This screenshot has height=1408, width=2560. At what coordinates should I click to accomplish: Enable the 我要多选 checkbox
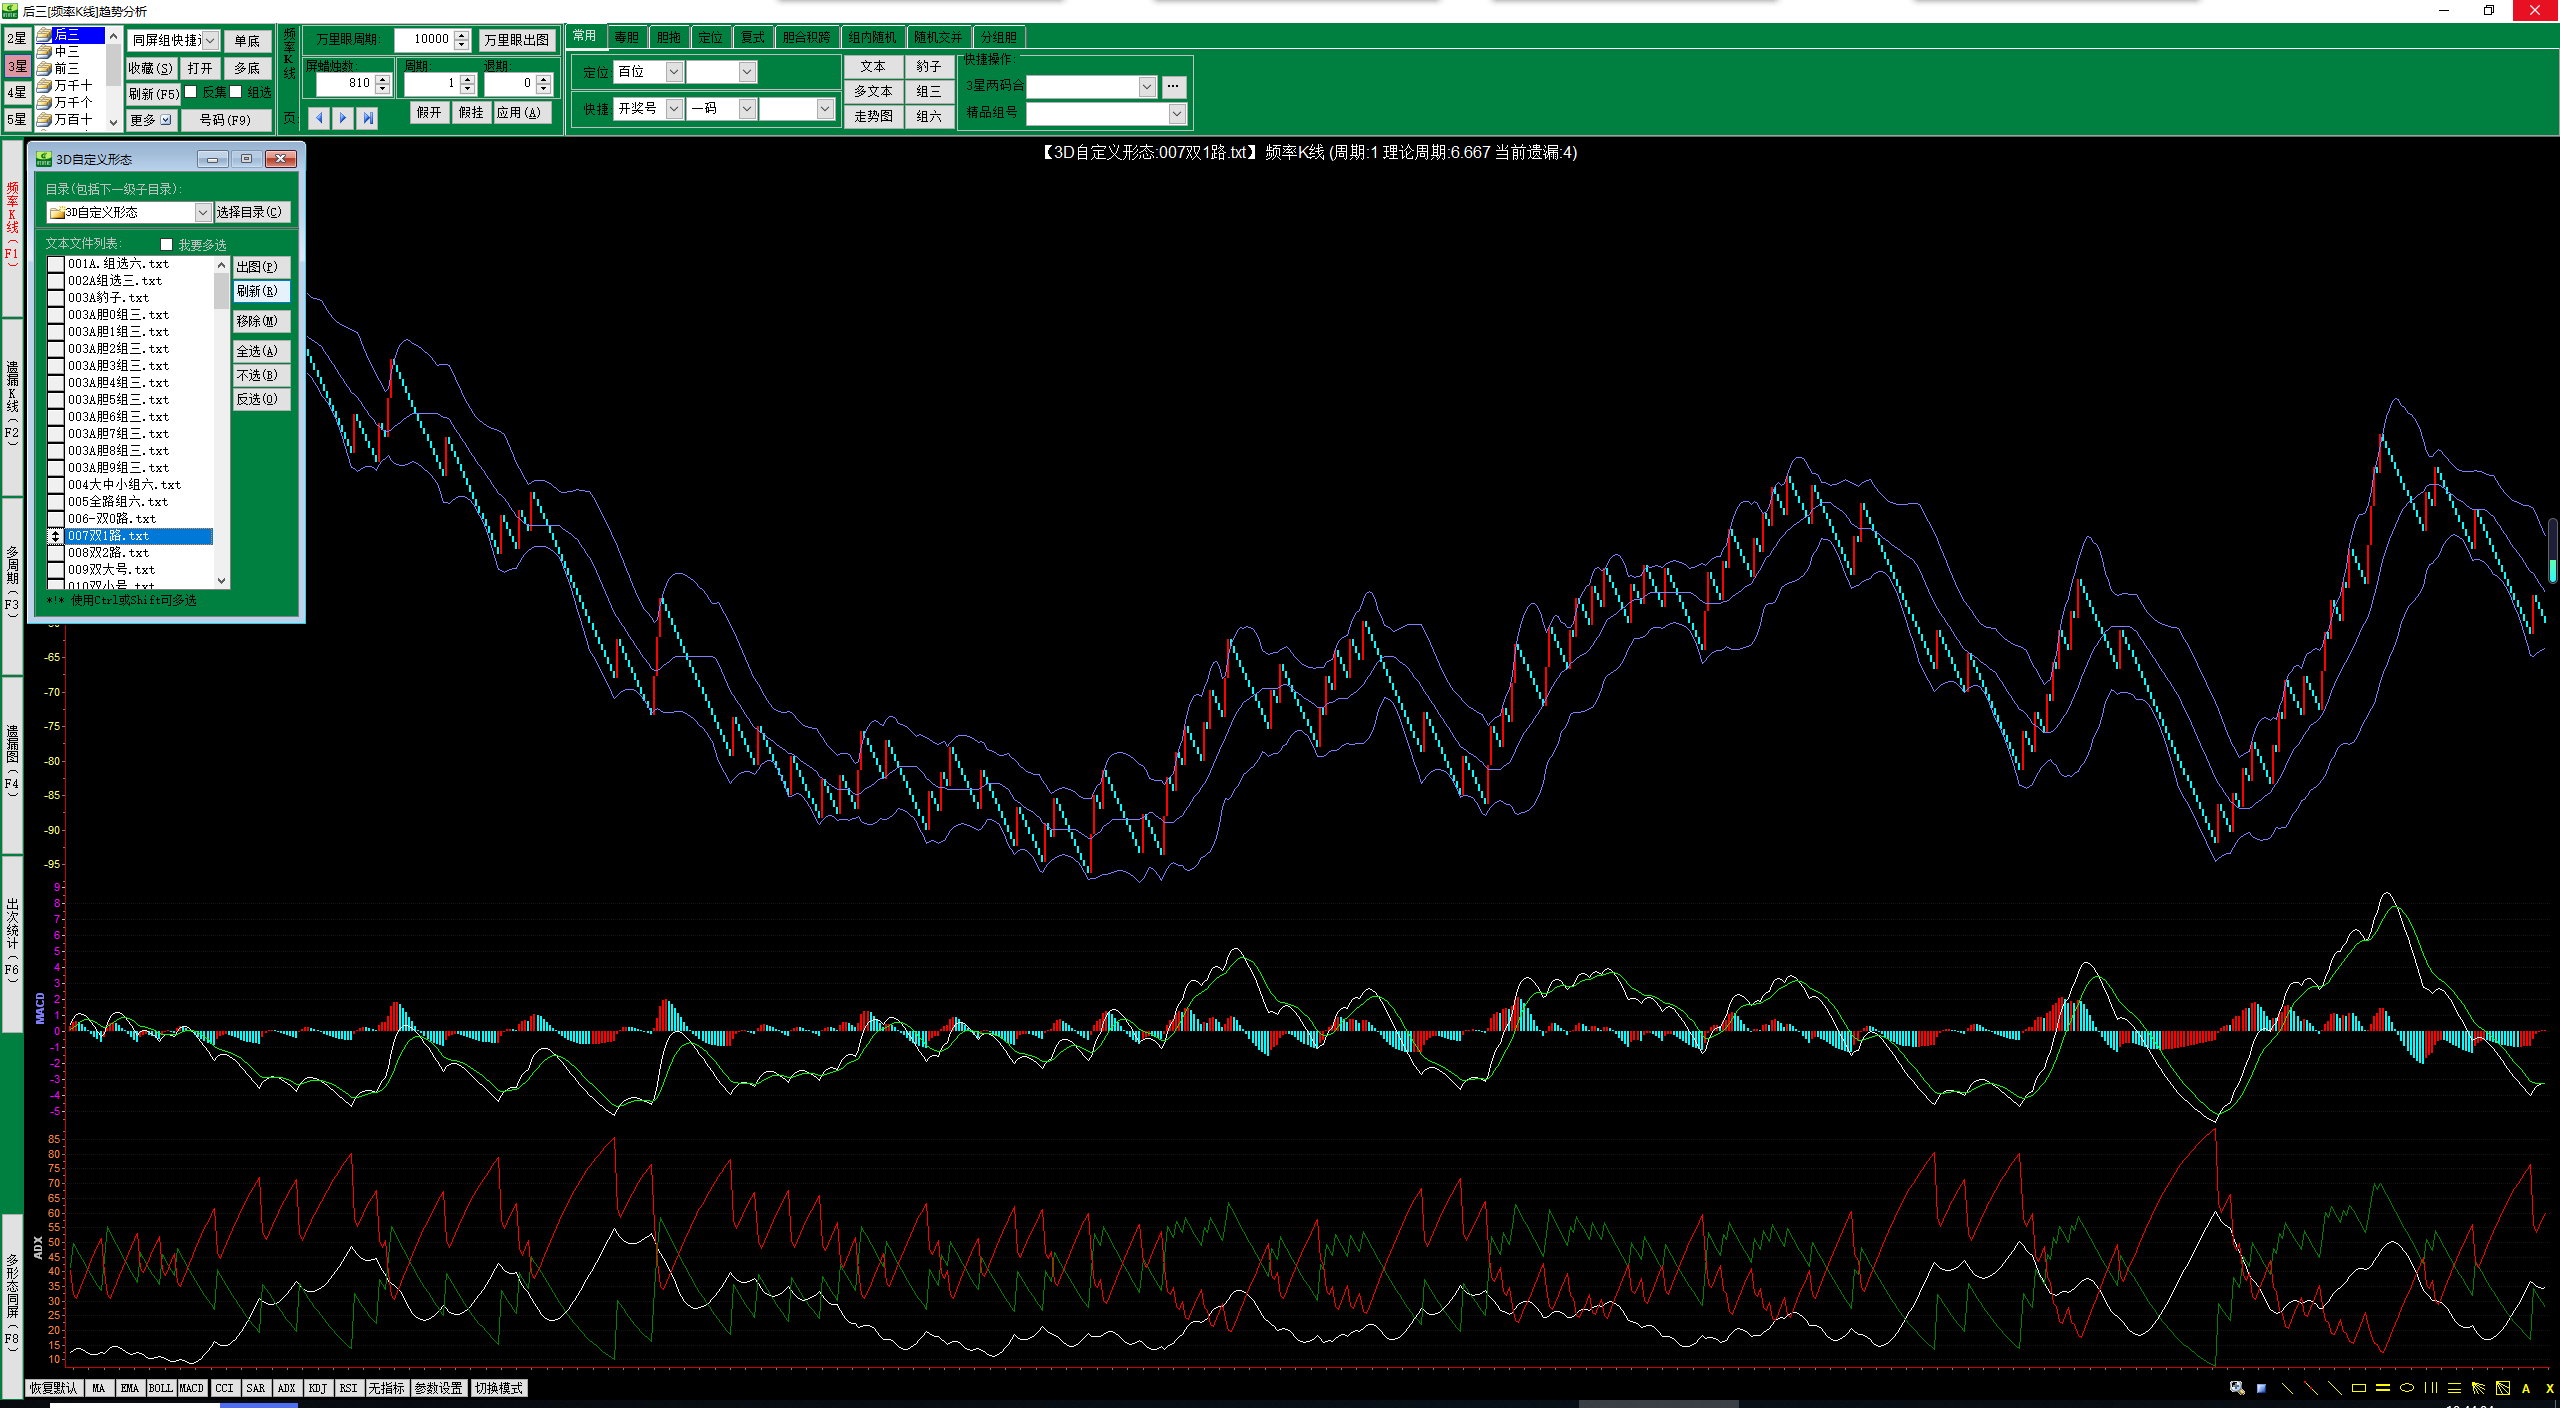(167, 245)
